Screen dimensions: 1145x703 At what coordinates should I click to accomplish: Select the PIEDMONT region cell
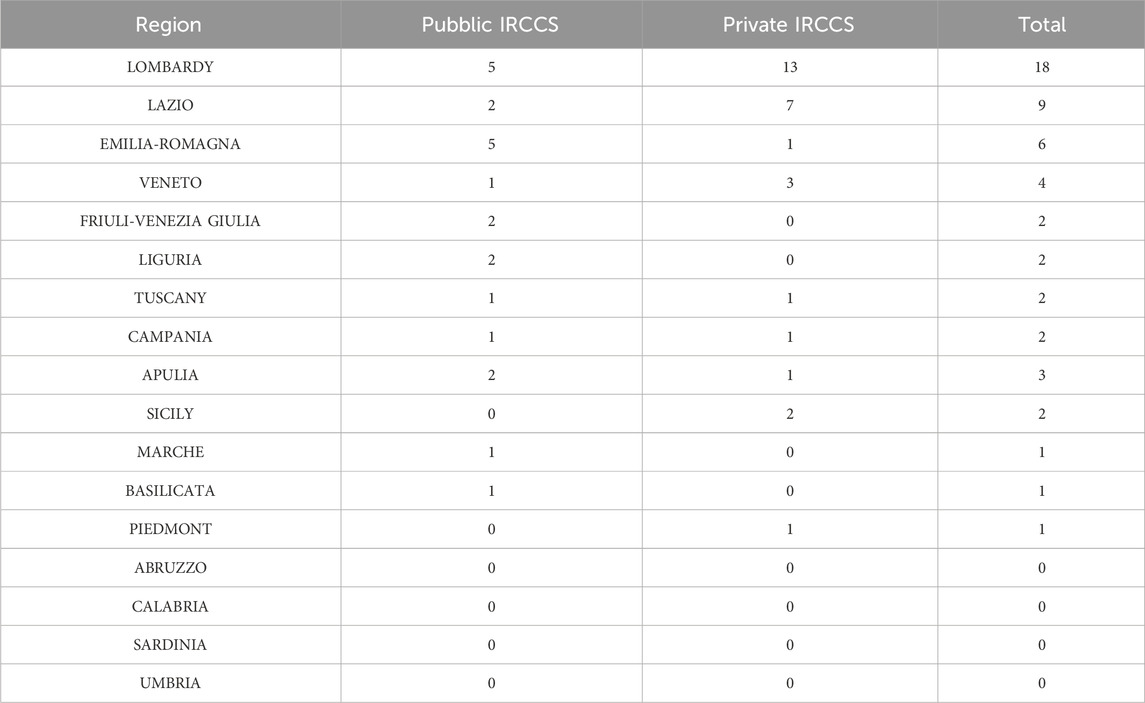[x=169, y=529]
